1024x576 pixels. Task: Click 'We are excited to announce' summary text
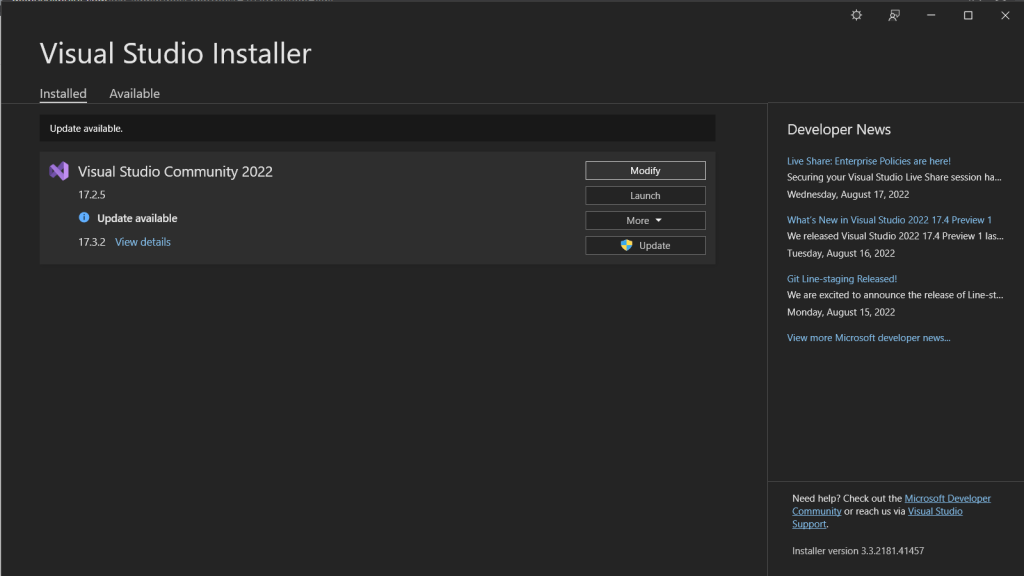[x=895, y=295]
